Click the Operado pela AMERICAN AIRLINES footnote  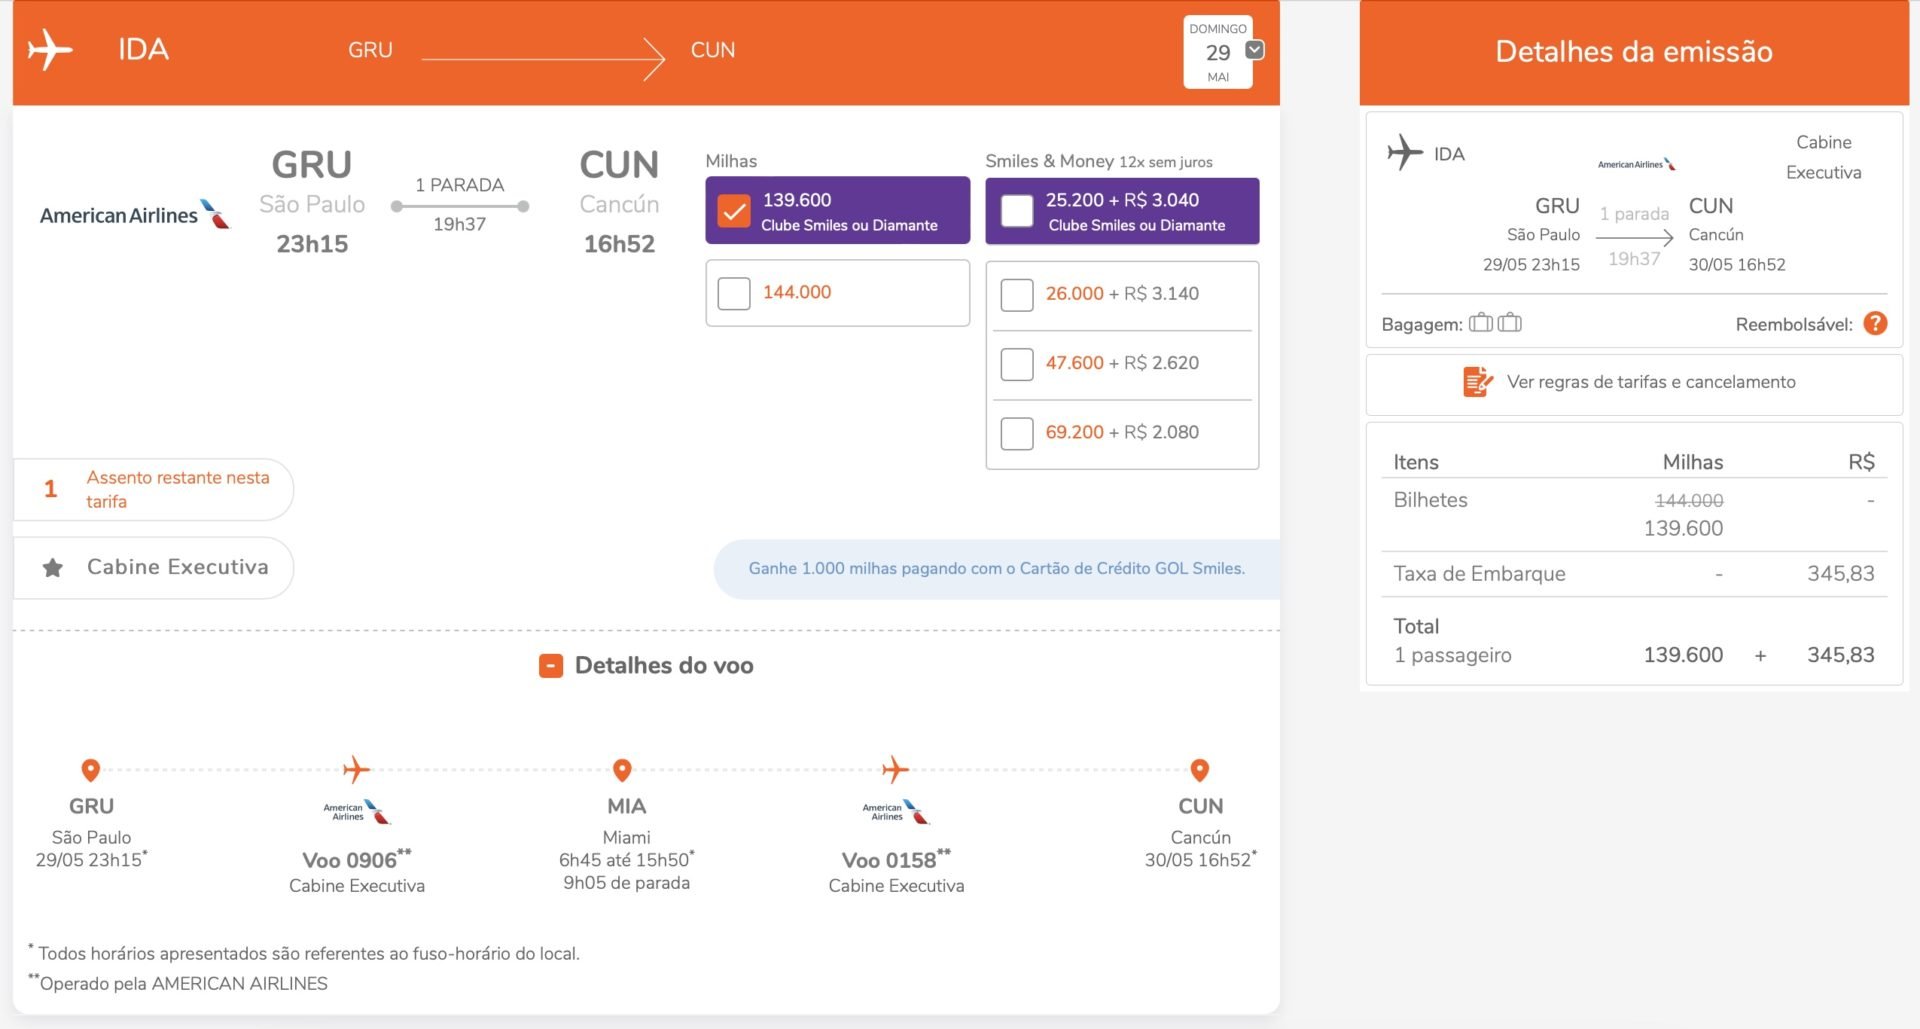coord(178,983)
